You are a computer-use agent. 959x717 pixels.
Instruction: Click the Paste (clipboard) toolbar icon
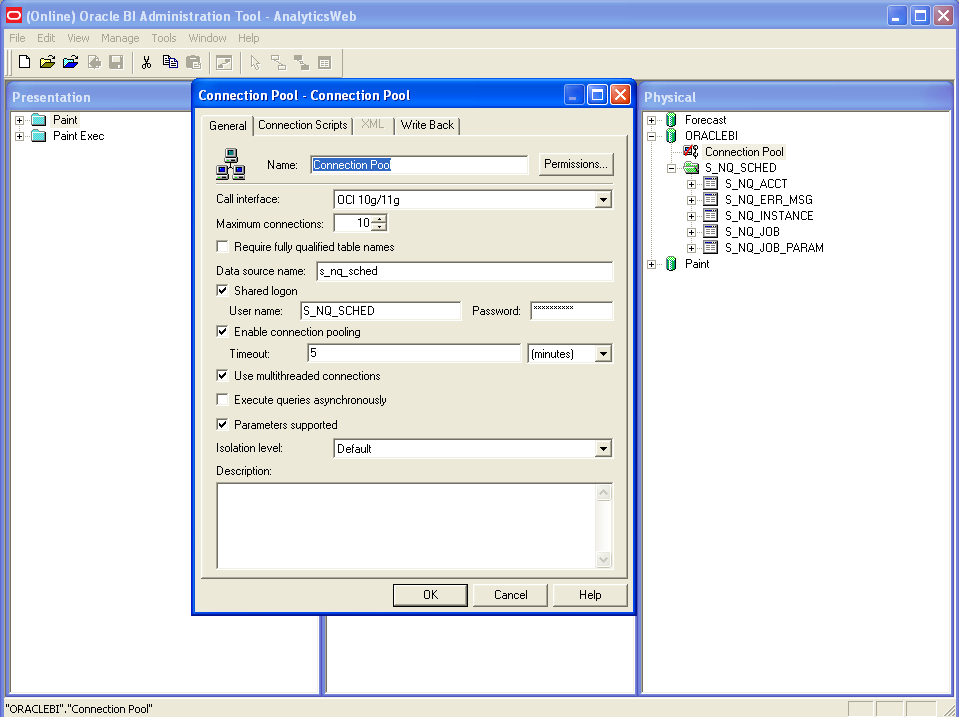tap(193, 62)
